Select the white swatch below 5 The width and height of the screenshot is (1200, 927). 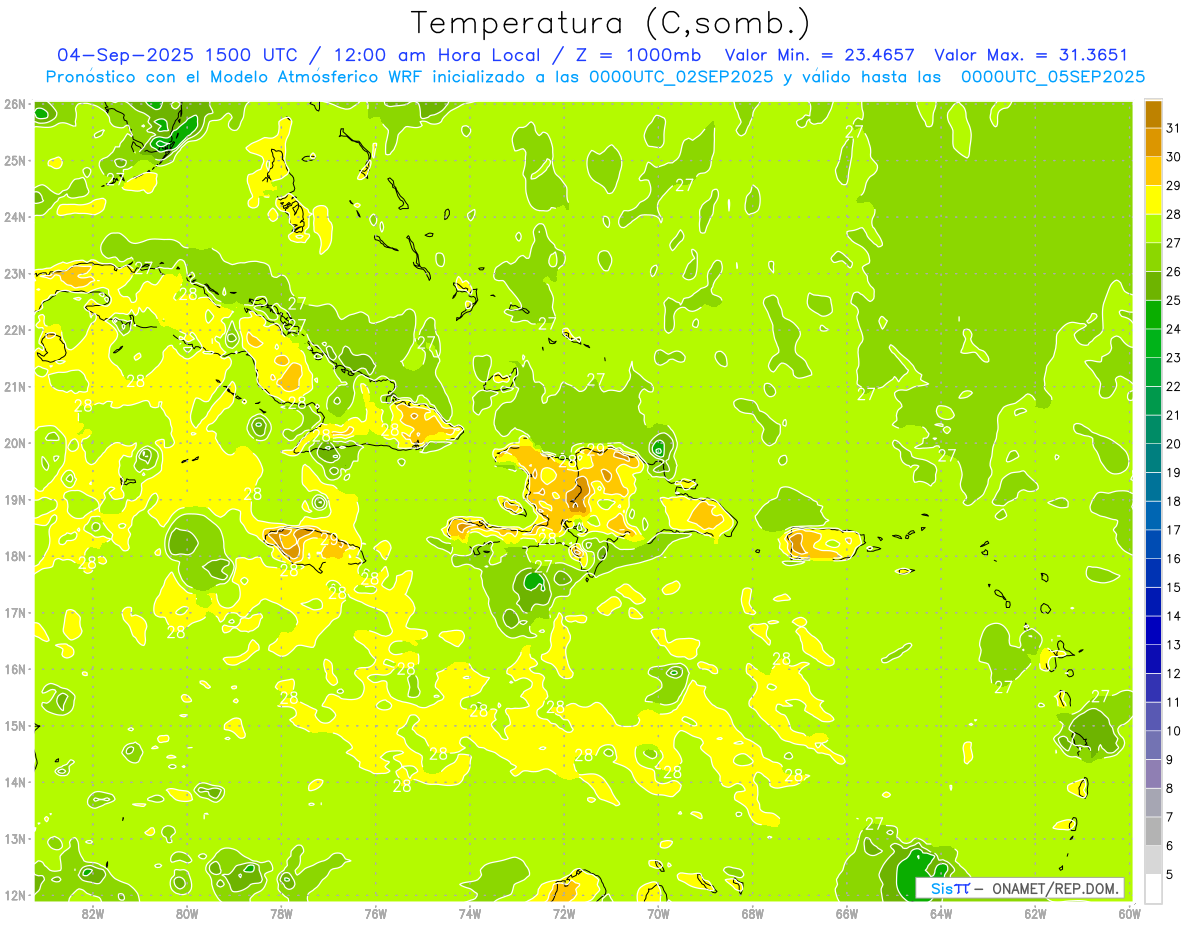pyautogui.click(x=1154, y=888)
